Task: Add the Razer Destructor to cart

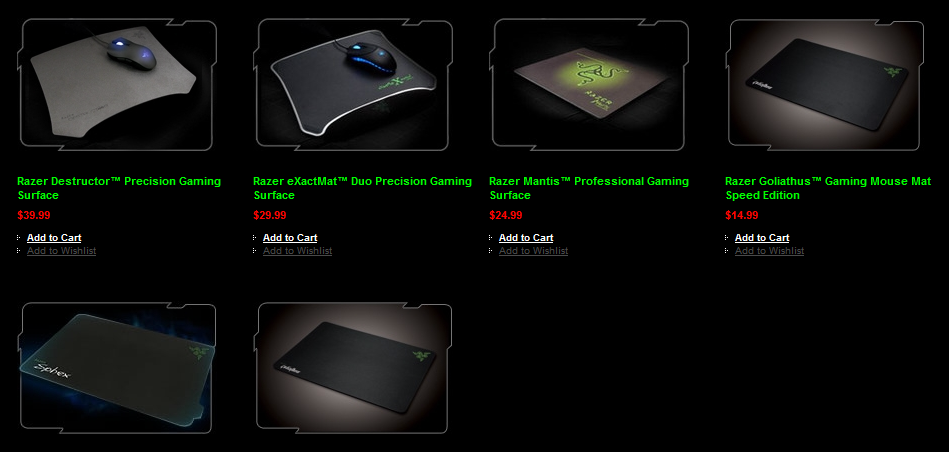Action: point(54,238)
